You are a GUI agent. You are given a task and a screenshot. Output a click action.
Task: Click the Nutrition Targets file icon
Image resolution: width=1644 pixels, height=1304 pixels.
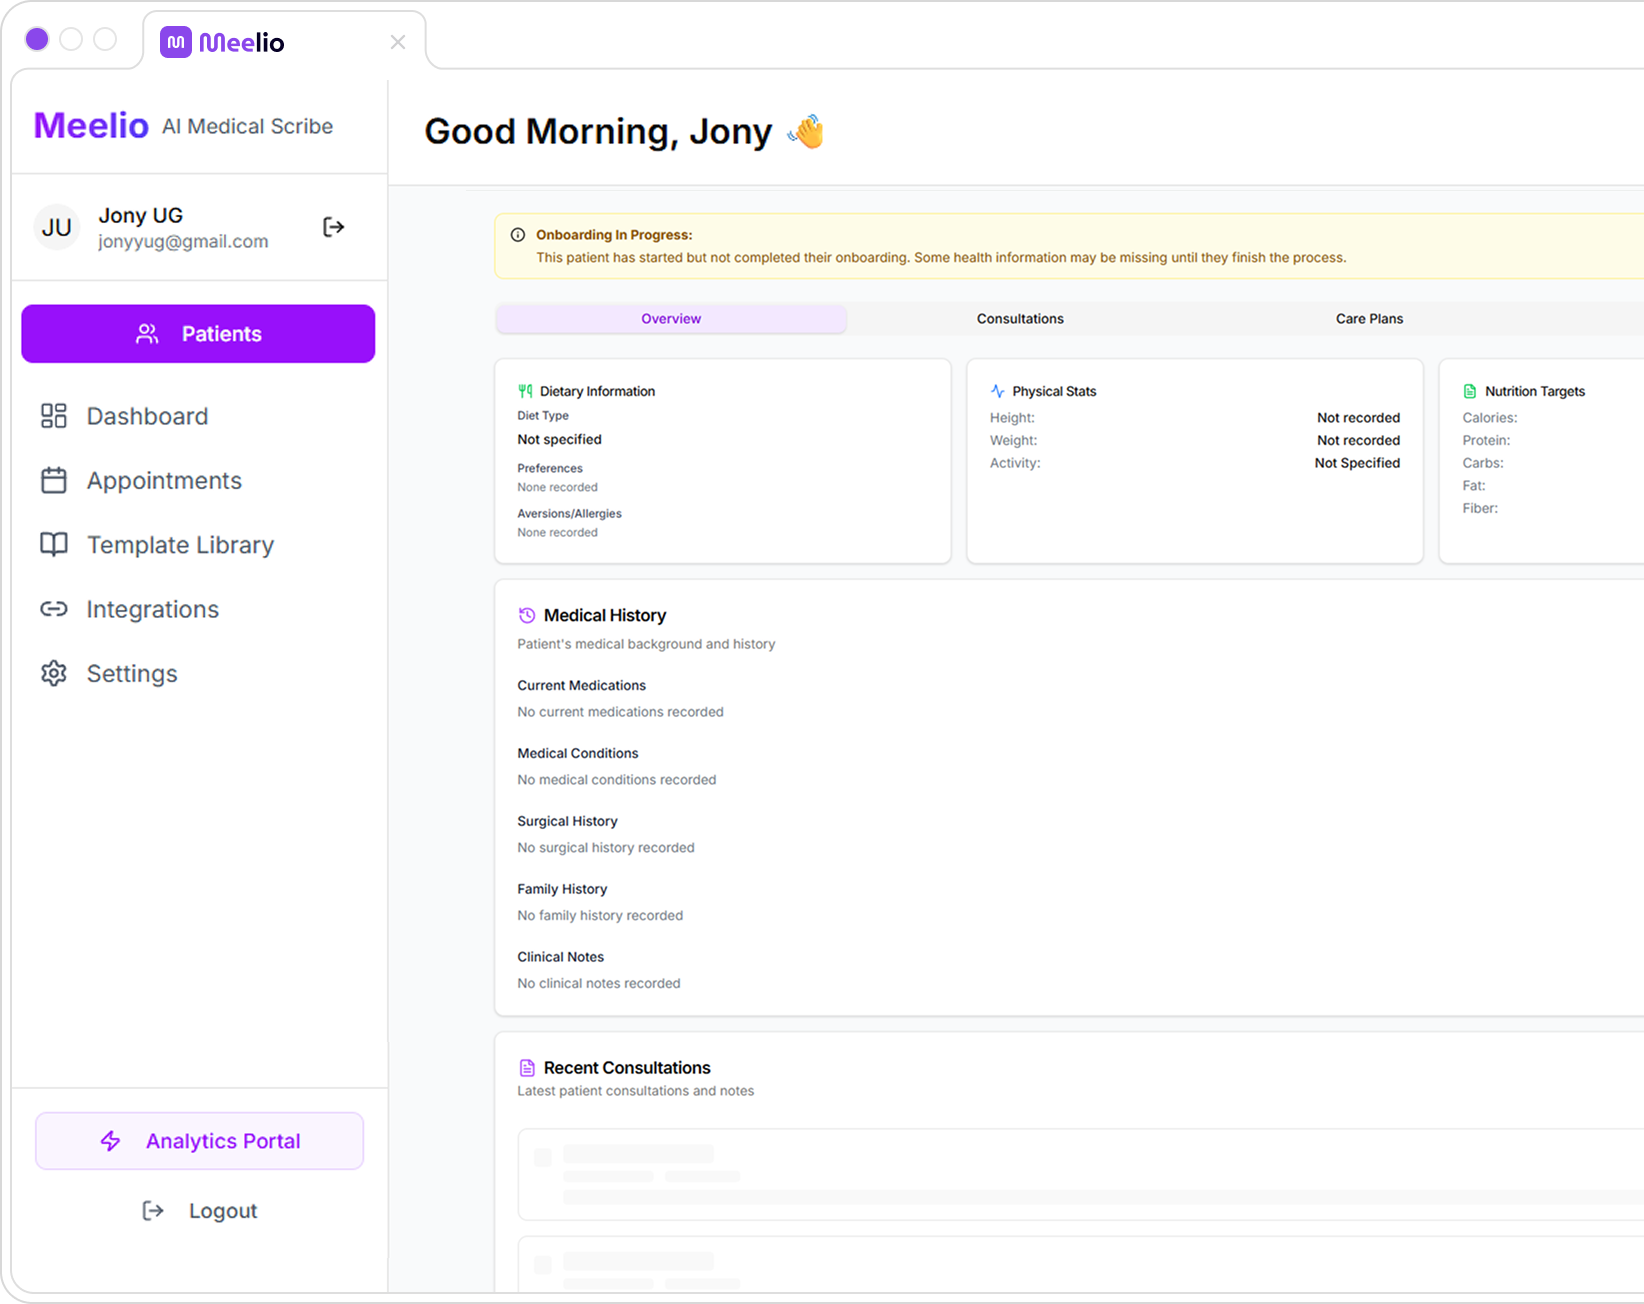(1470, 391)
